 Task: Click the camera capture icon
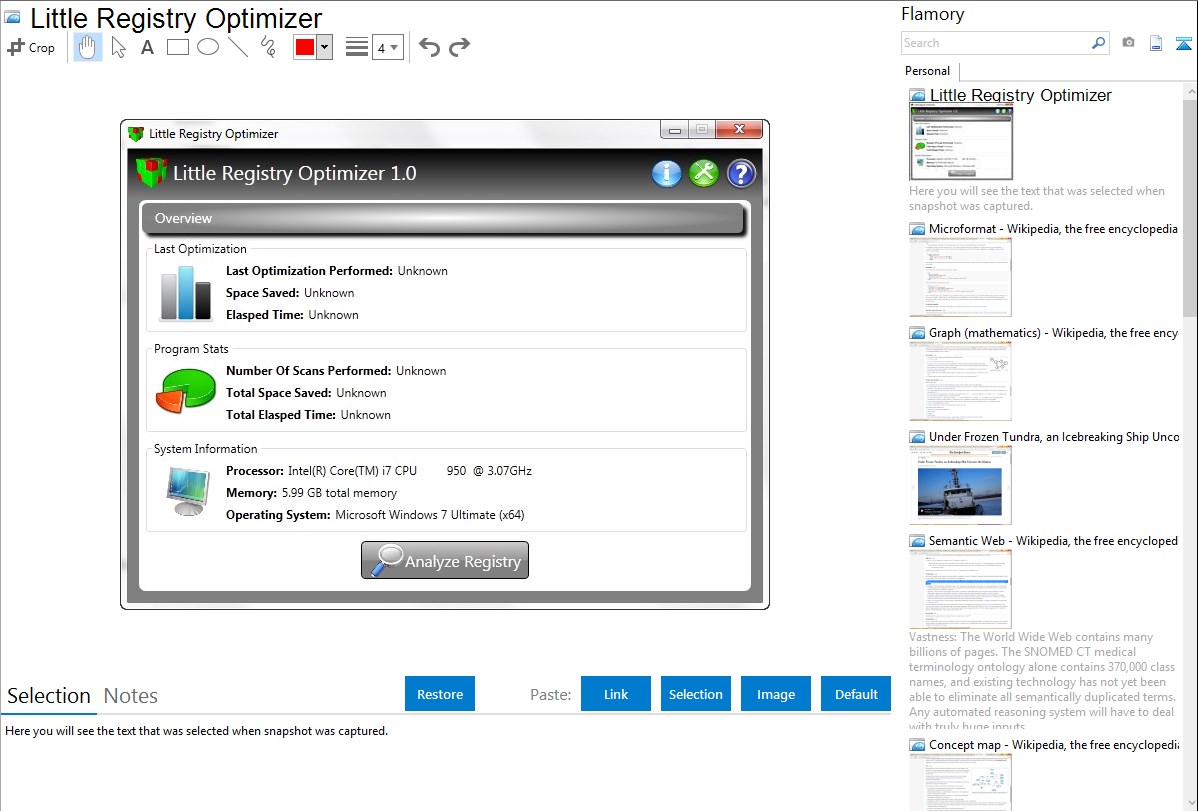(x=1128, y=43)
